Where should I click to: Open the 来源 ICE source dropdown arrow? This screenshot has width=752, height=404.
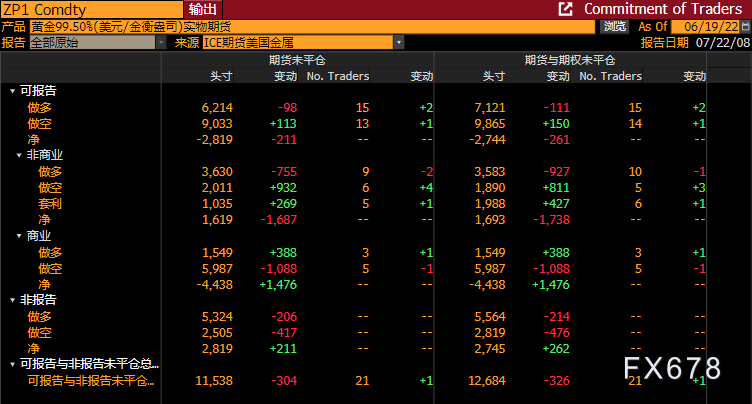[399, 43]
